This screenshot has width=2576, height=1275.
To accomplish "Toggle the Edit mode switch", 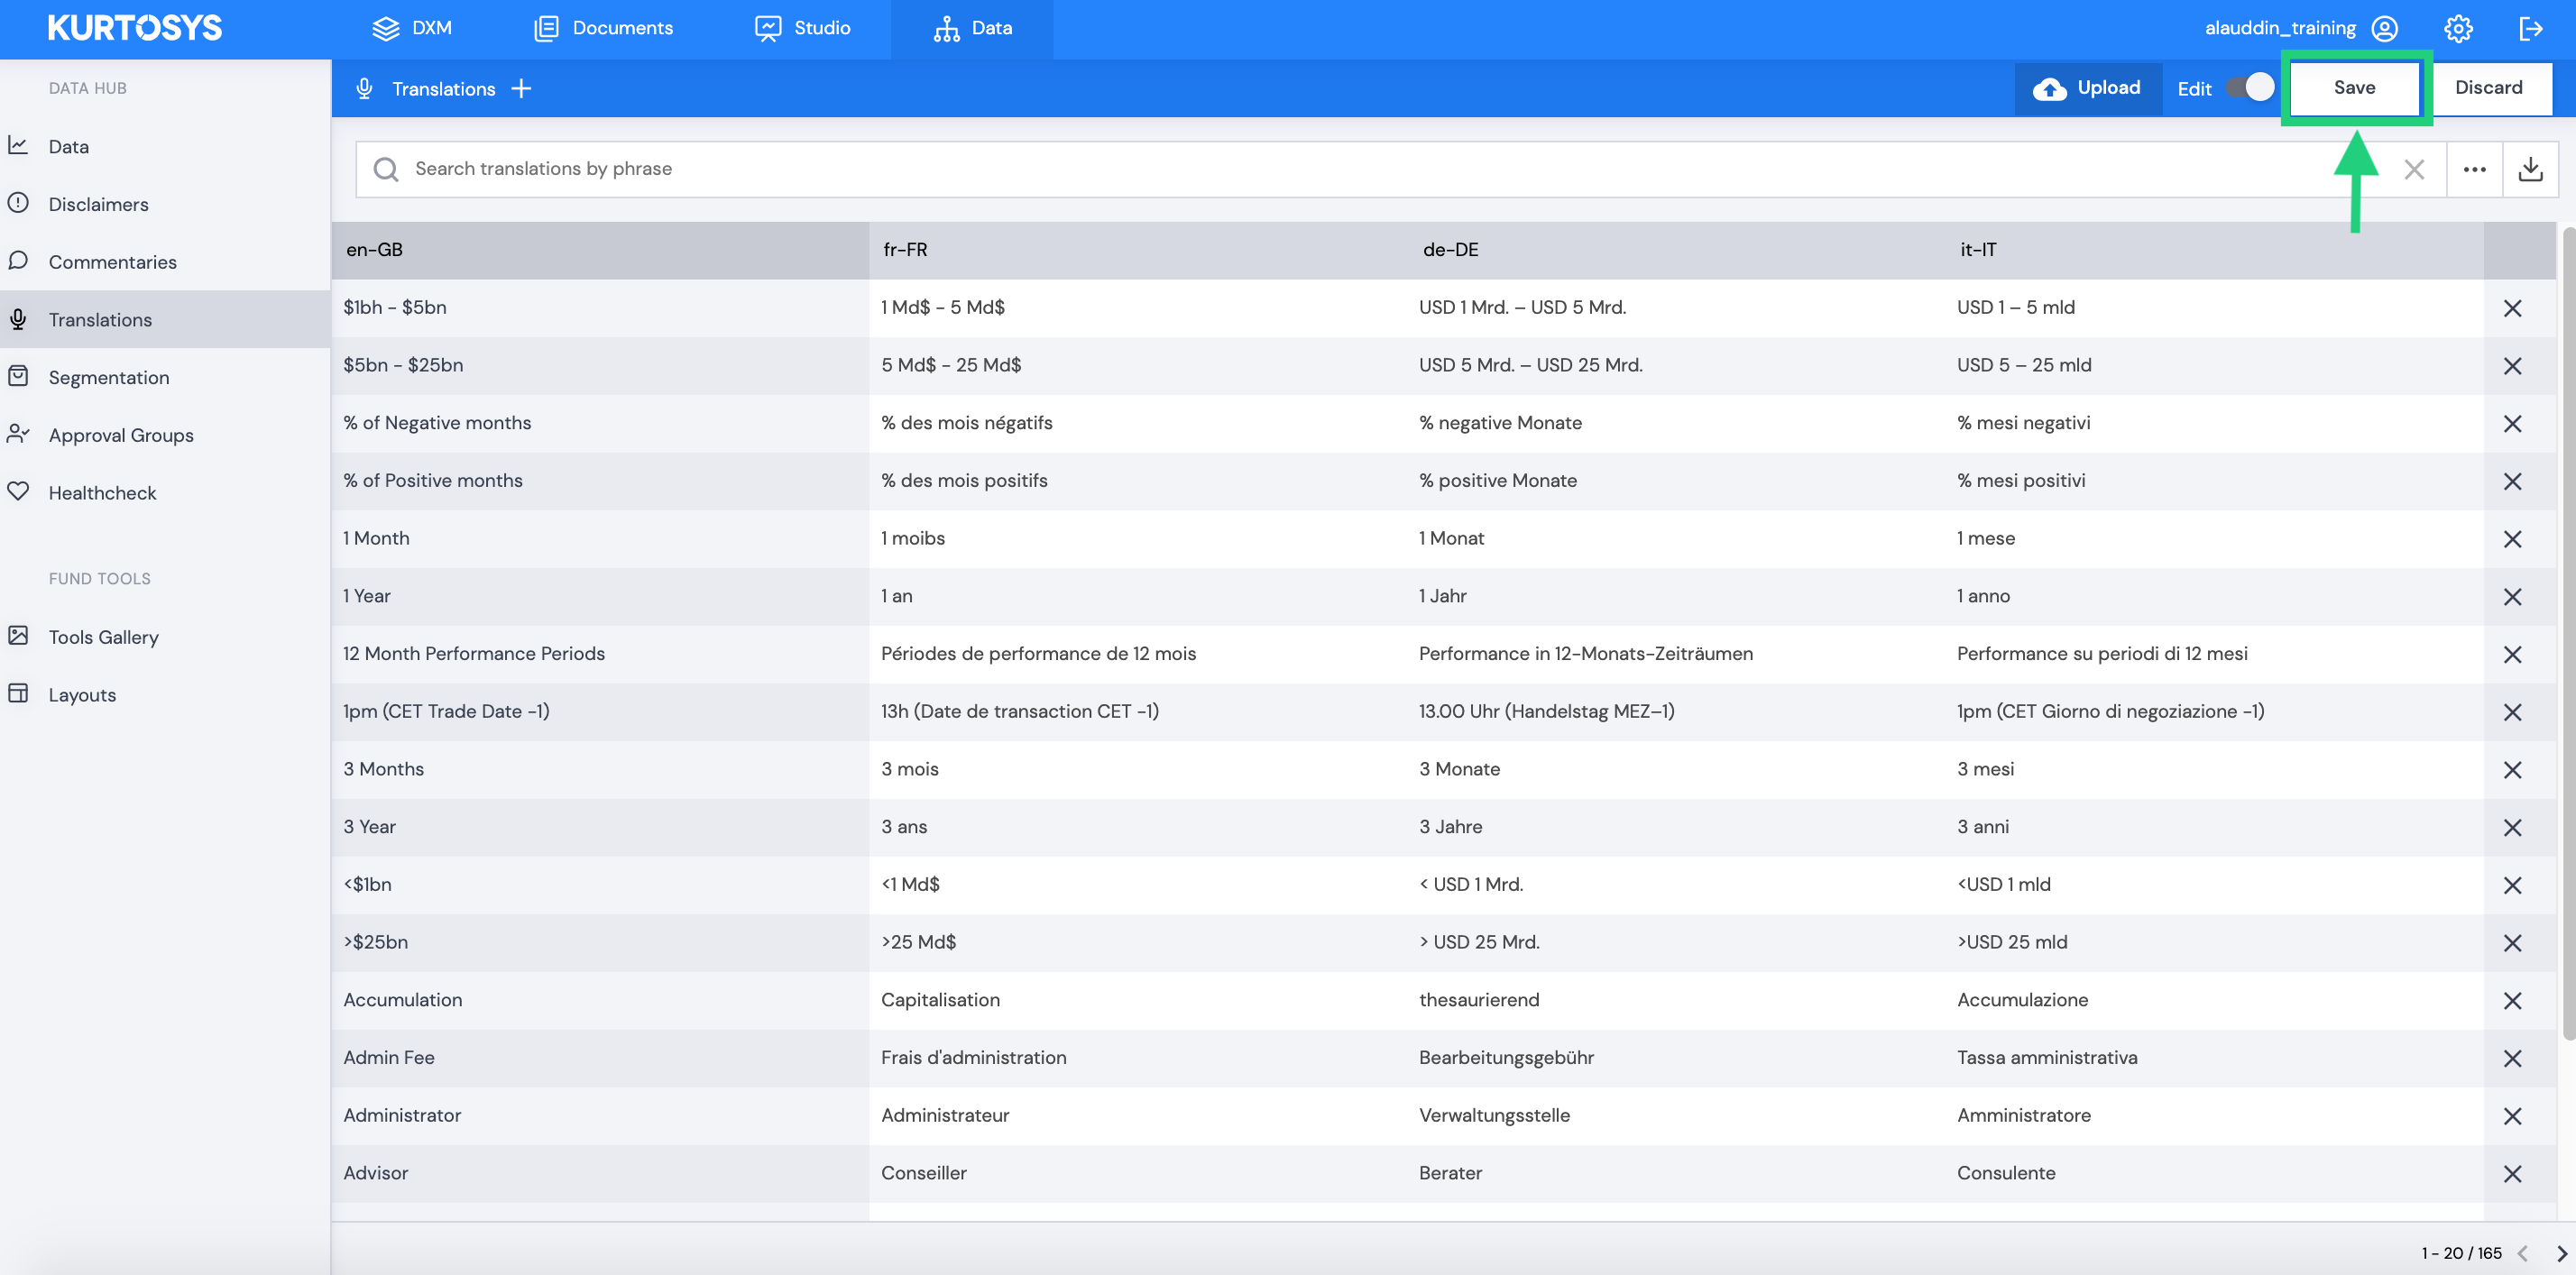I will point(2251,87).
